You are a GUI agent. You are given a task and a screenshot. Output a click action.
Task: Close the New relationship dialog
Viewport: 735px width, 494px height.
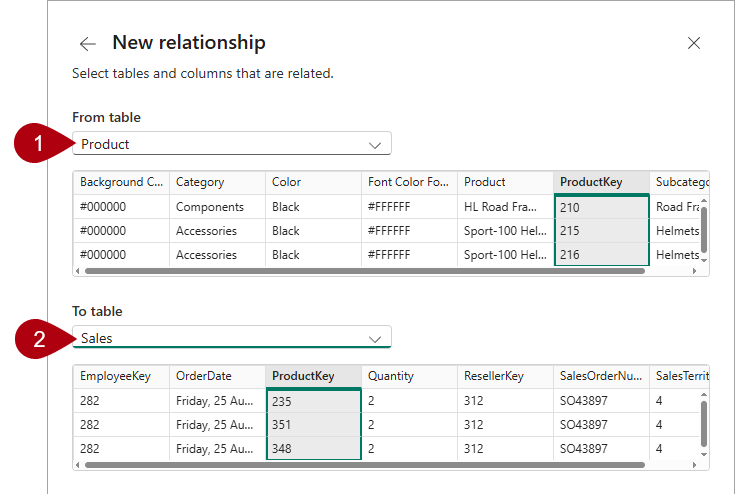694,43
